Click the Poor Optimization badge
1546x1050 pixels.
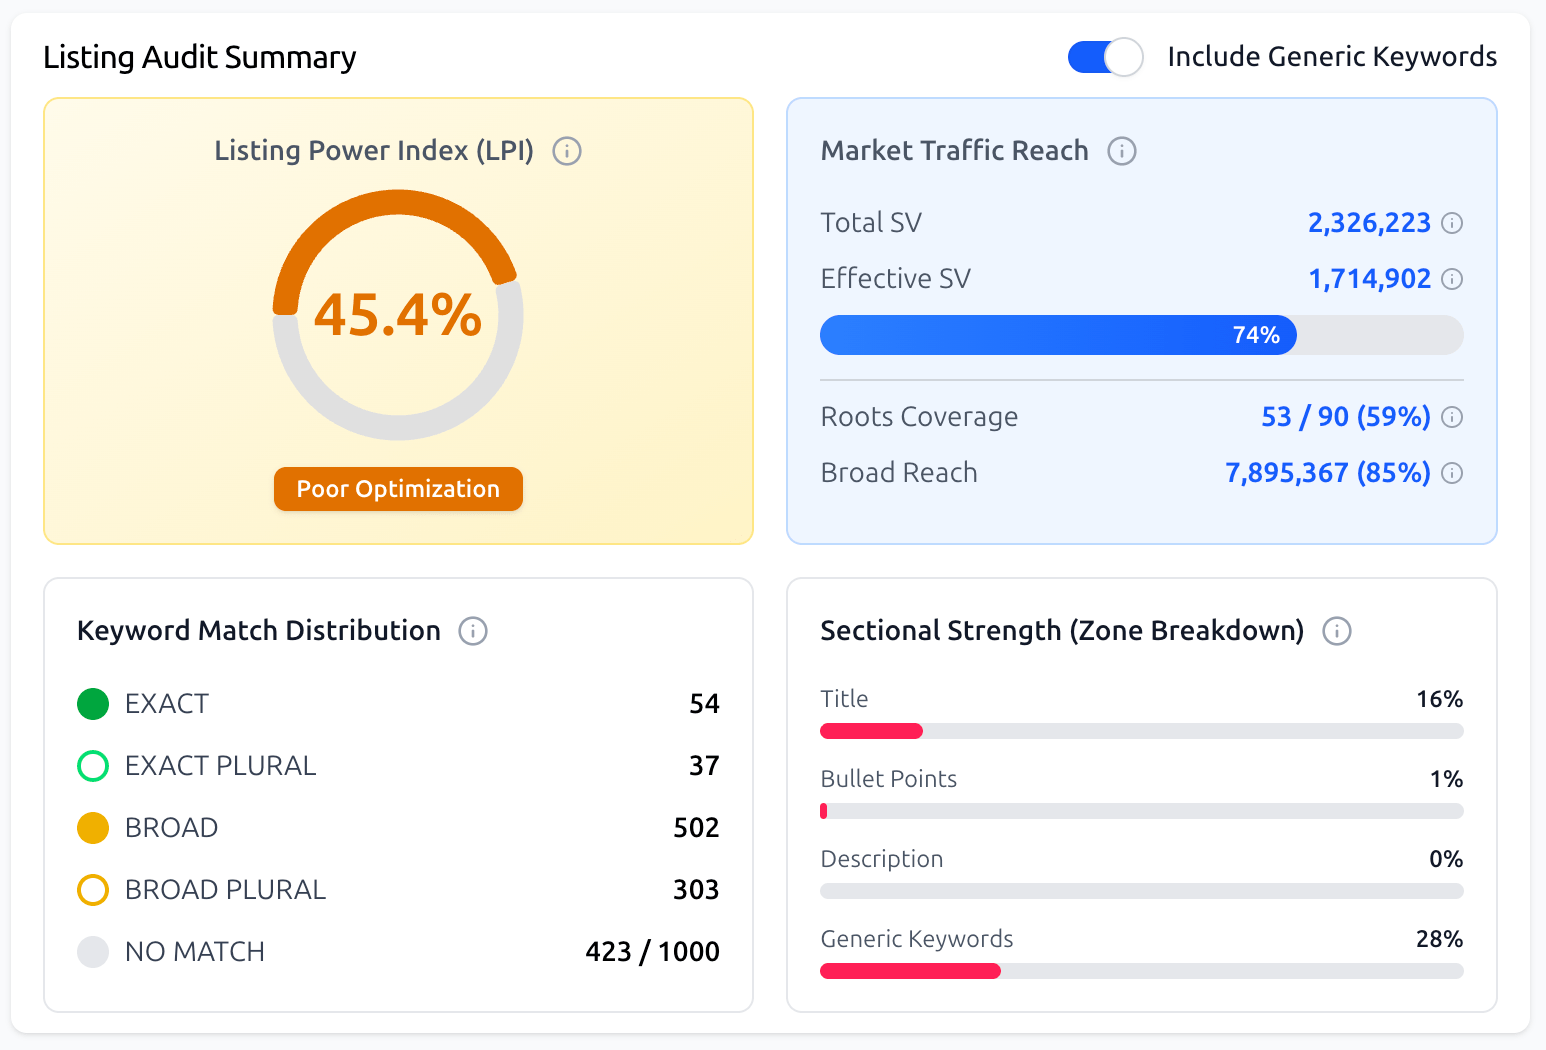[397, 489]
